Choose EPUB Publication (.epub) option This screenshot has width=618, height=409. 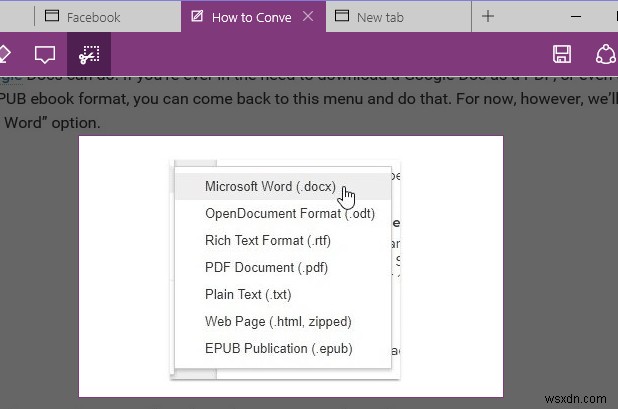pos(283,349)
